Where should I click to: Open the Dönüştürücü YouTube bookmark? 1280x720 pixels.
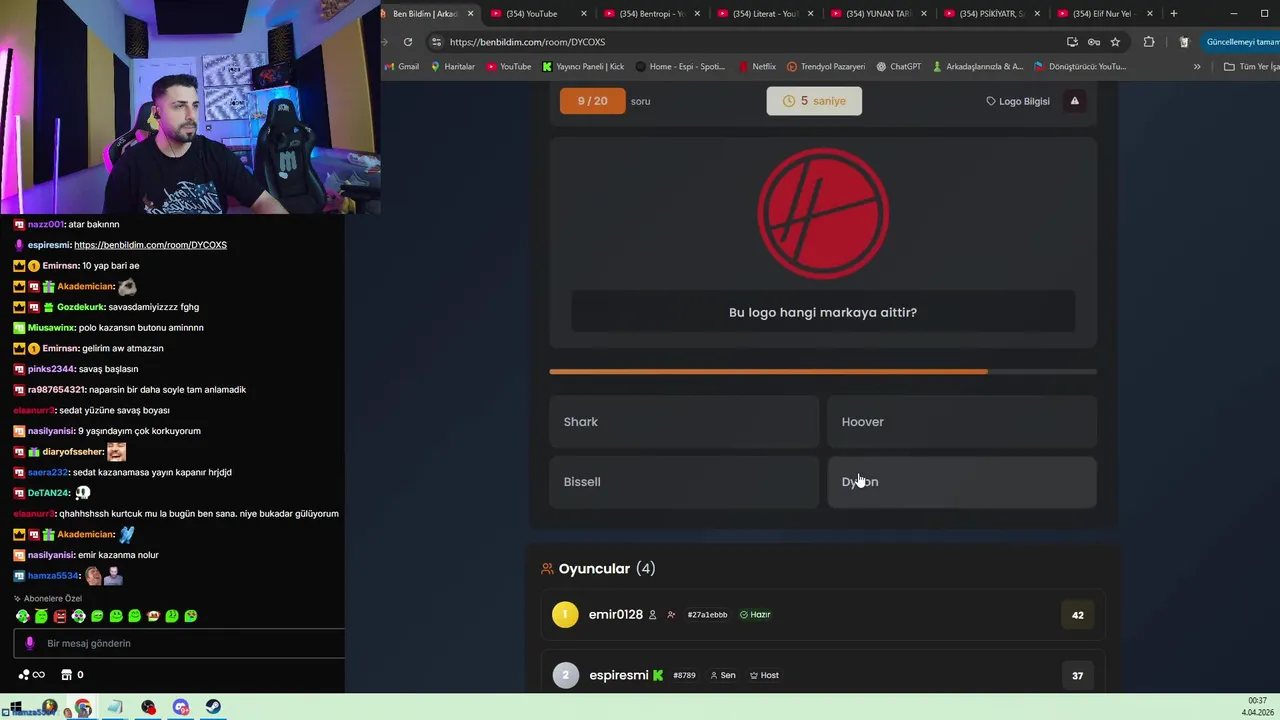tap(1080, 67)
